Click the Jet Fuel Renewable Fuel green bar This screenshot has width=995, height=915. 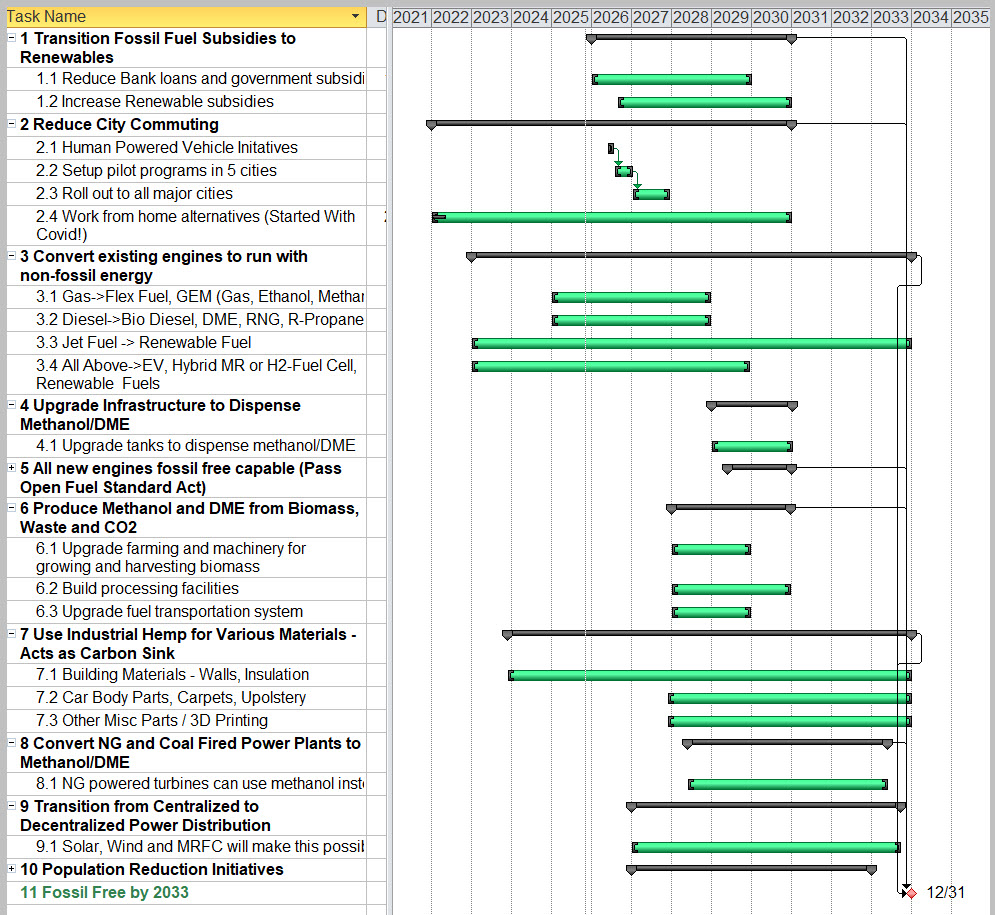[690, 342]
